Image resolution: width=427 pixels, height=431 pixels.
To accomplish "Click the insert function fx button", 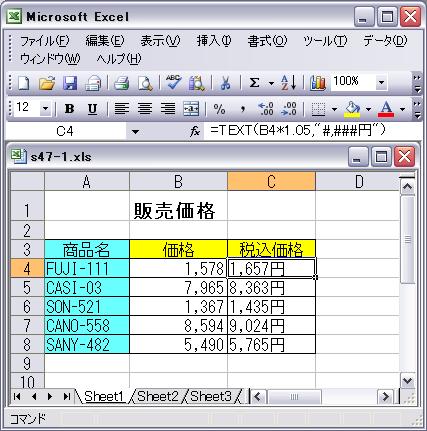I will pyautogui.click(x=195, y=132).
